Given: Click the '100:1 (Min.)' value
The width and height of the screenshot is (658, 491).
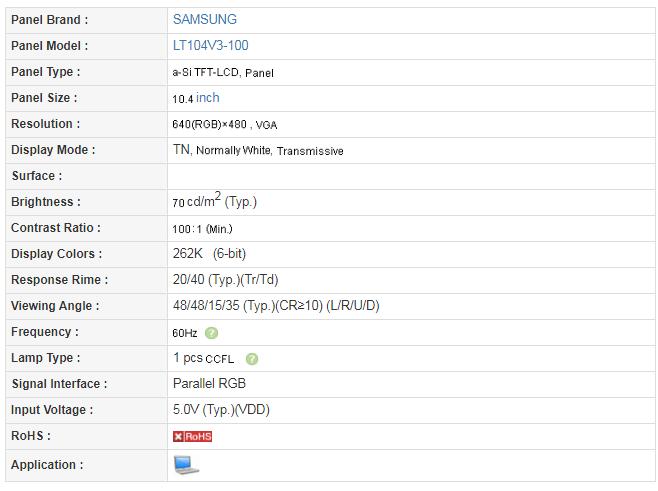Looking at the screenshot, I should click(x=202, y=229).
